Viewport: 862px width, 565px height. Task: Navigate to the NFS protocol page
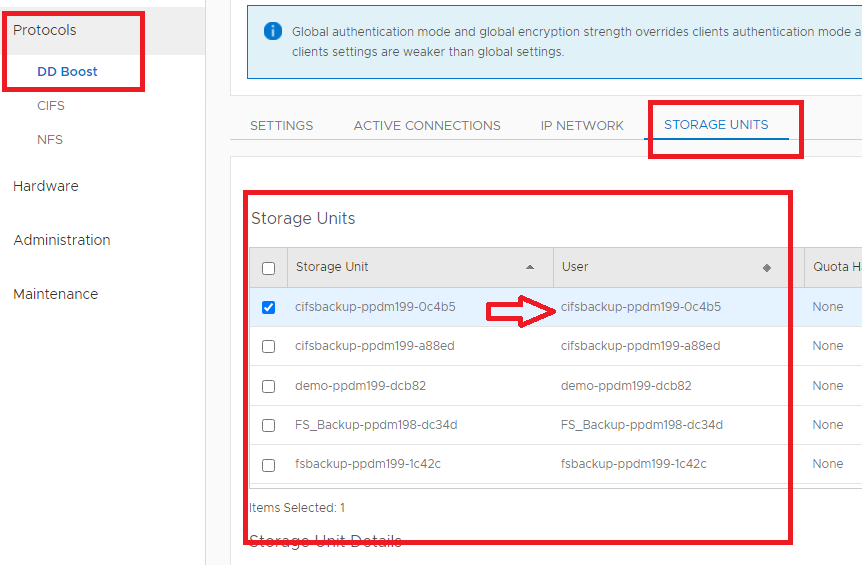50,140
